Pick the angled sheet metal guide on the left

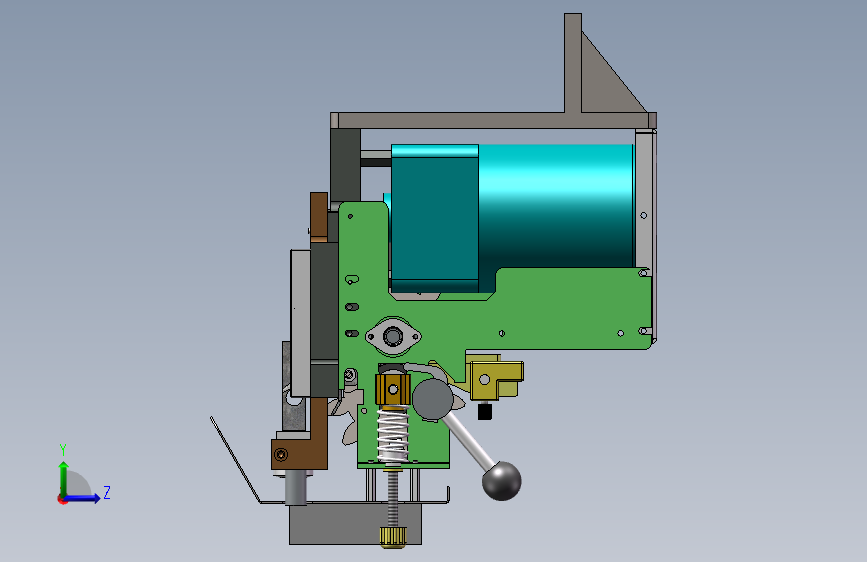tap(235, 460)
